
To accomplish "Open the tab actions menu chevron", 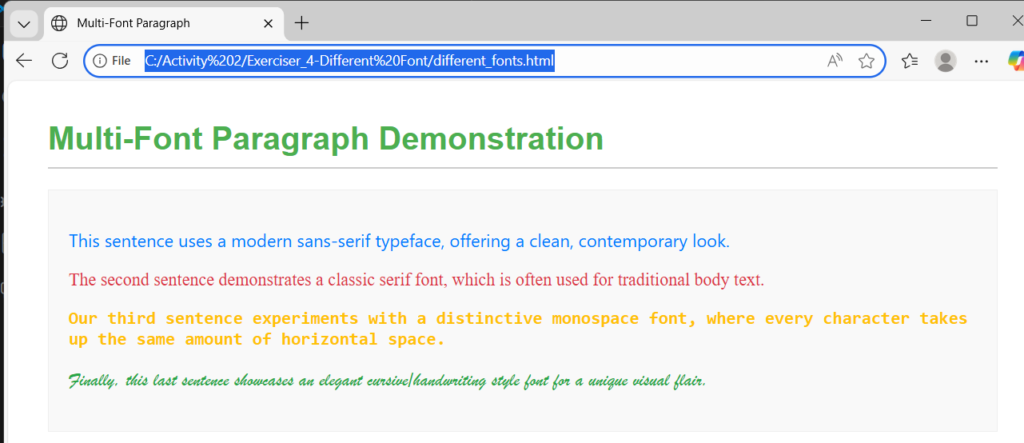I will coord(25,22).
